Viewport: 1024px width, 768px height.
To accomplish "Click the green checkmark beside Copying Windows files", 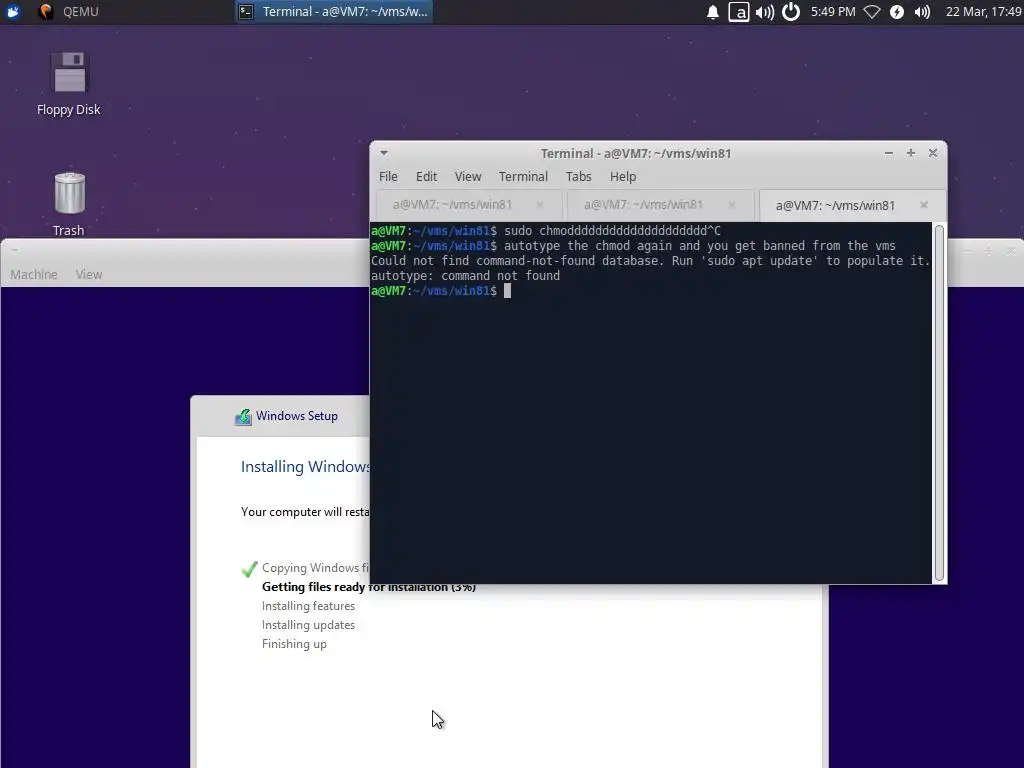I will coord(249,569).
